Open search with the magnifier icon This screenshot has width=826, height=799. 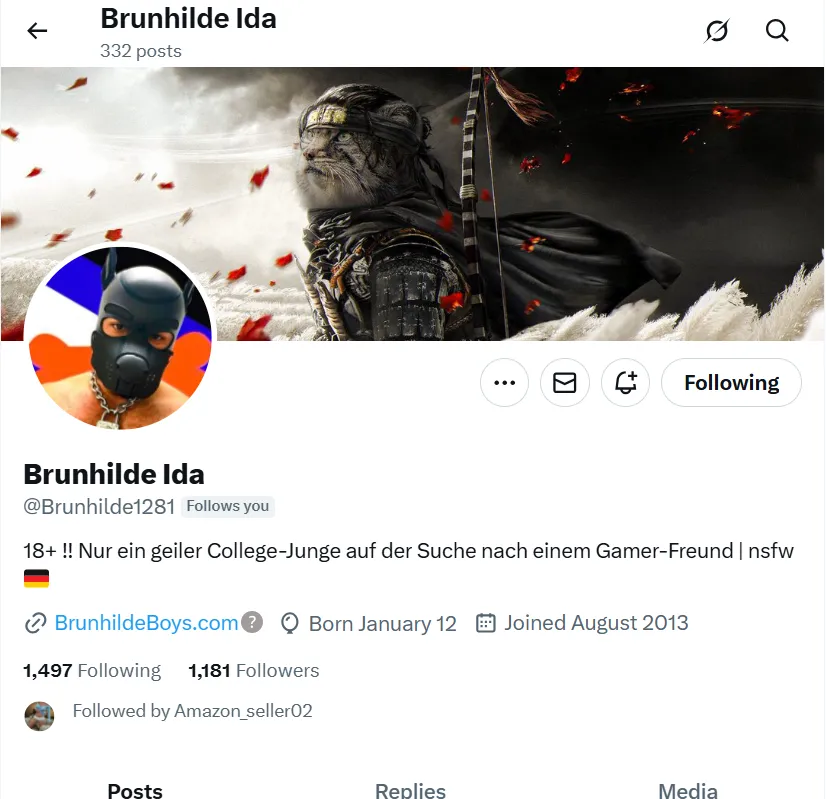click(777, 31)
